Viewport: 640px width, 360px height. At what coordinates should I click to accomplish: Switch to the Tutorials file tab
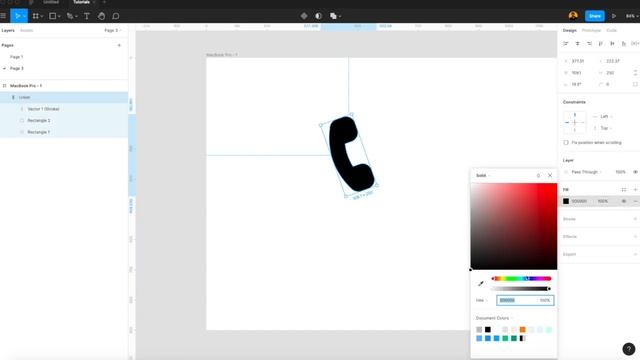(81, 2)
